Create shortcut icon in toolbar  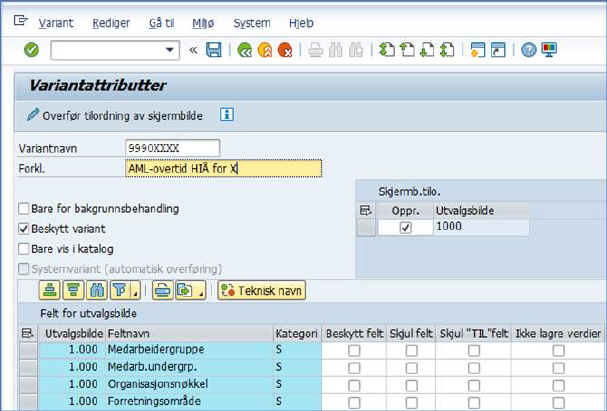point(498,50)
